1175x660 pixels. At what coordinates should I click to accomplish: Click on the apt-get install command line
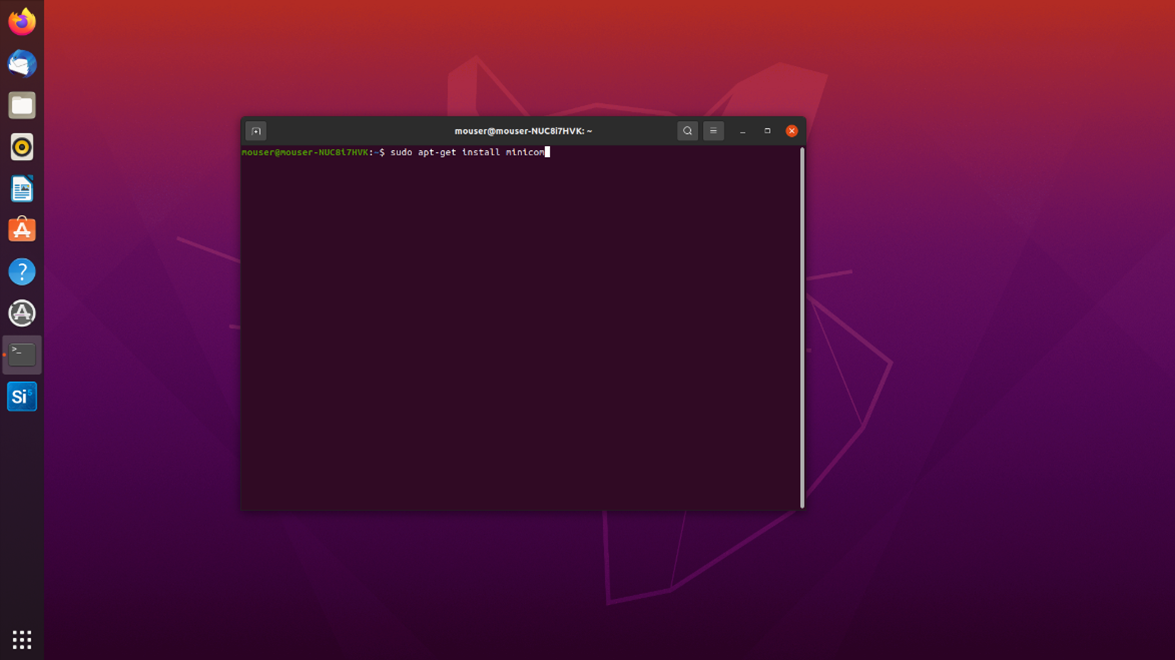(466, 152)
